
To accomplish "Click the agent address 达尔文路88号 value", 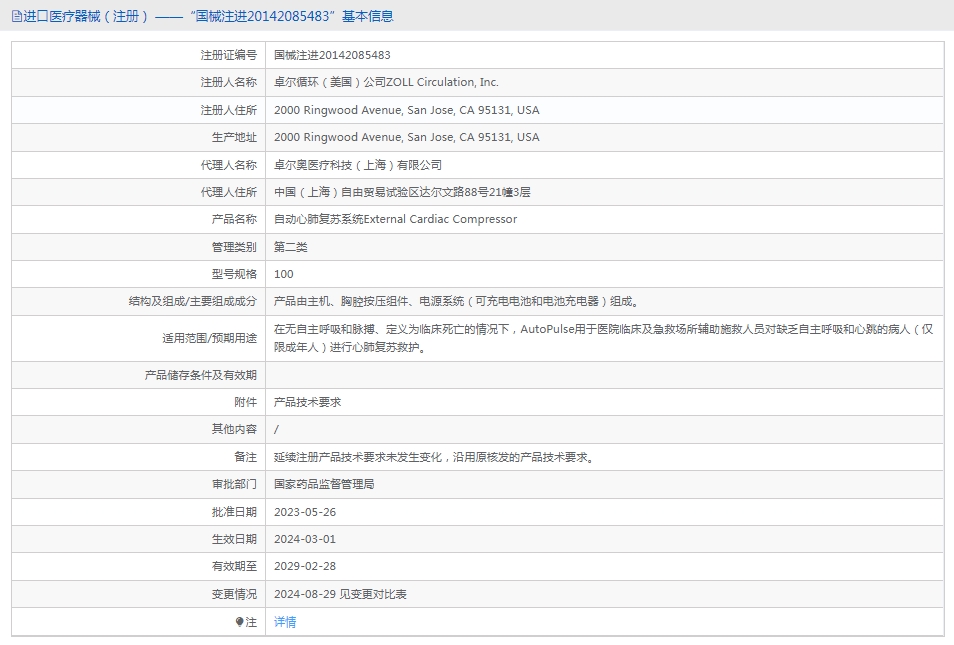I will point(402,192).
